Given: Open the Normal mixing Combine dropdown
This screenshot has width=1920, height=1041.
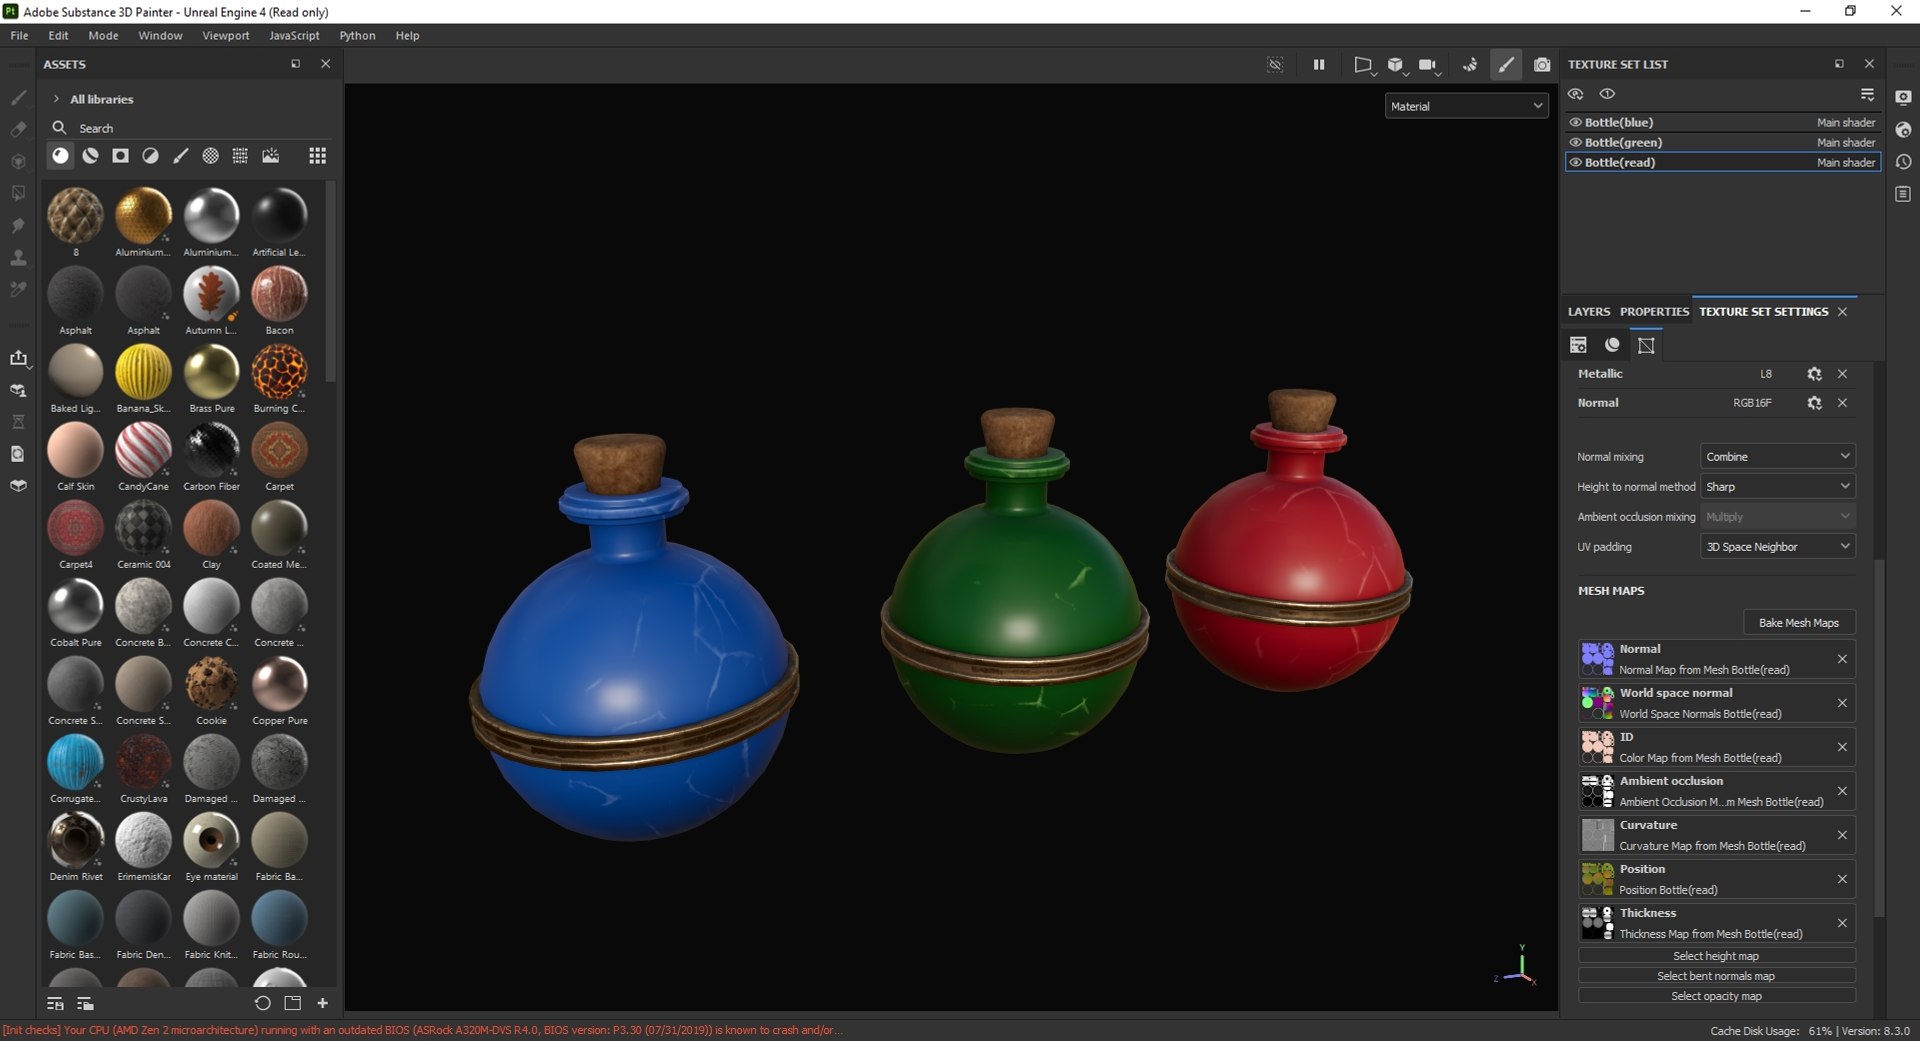Looking at the screenshot, I should tap(1778, 456).
